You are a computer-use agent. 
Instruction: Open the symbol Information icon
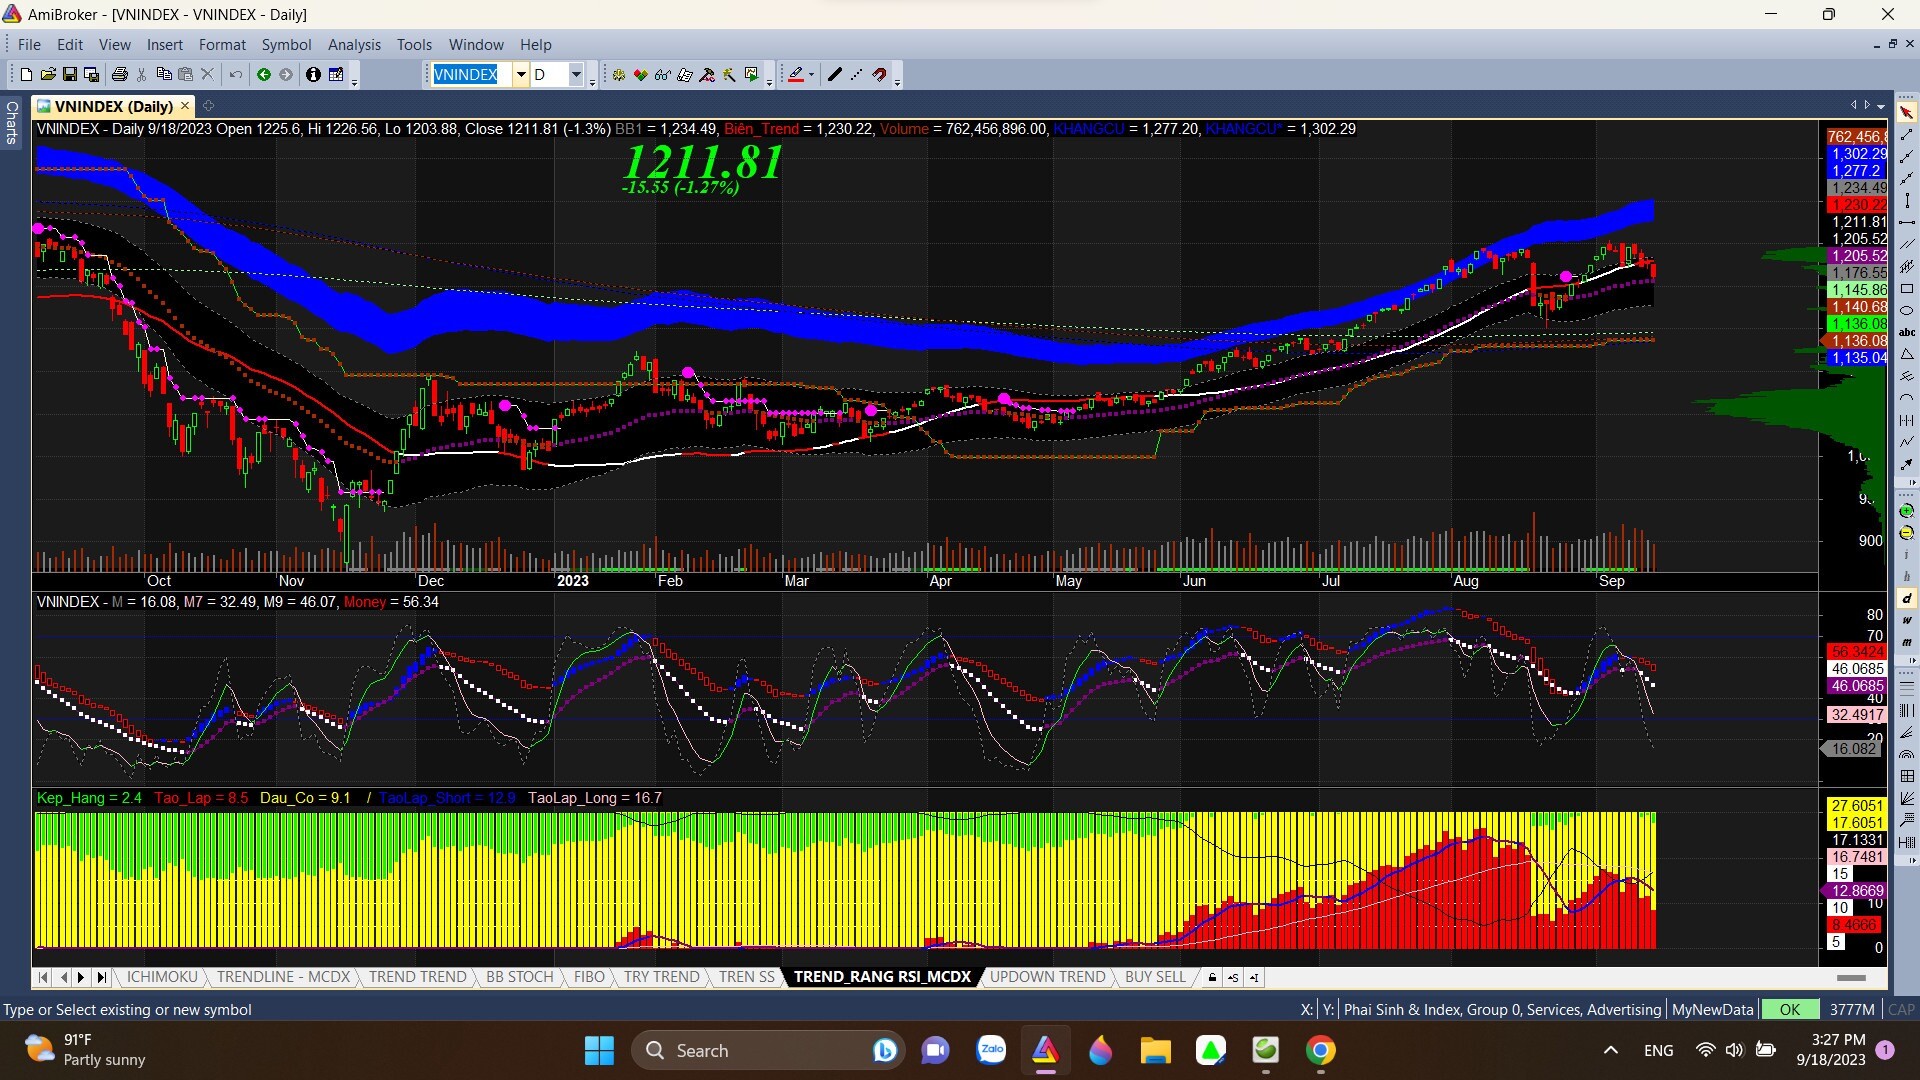click(313, 75)
